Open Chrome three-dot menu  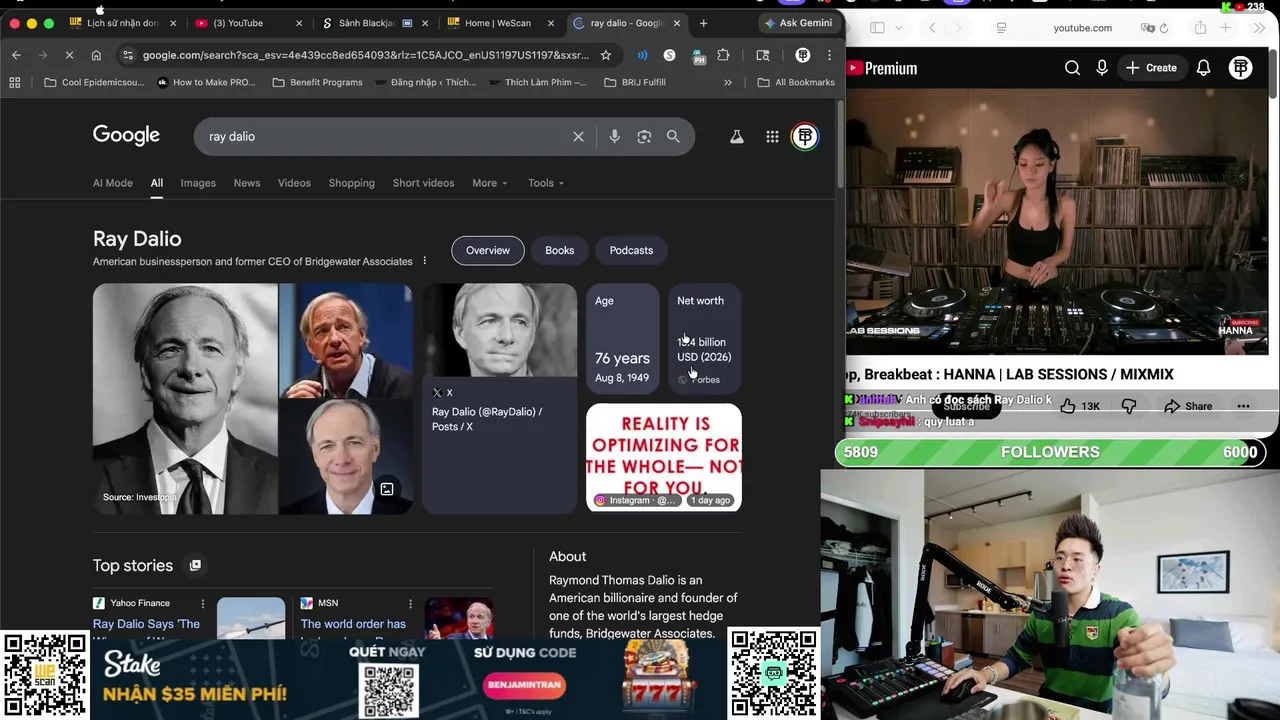pyautogui.click(x=829, y=55)
